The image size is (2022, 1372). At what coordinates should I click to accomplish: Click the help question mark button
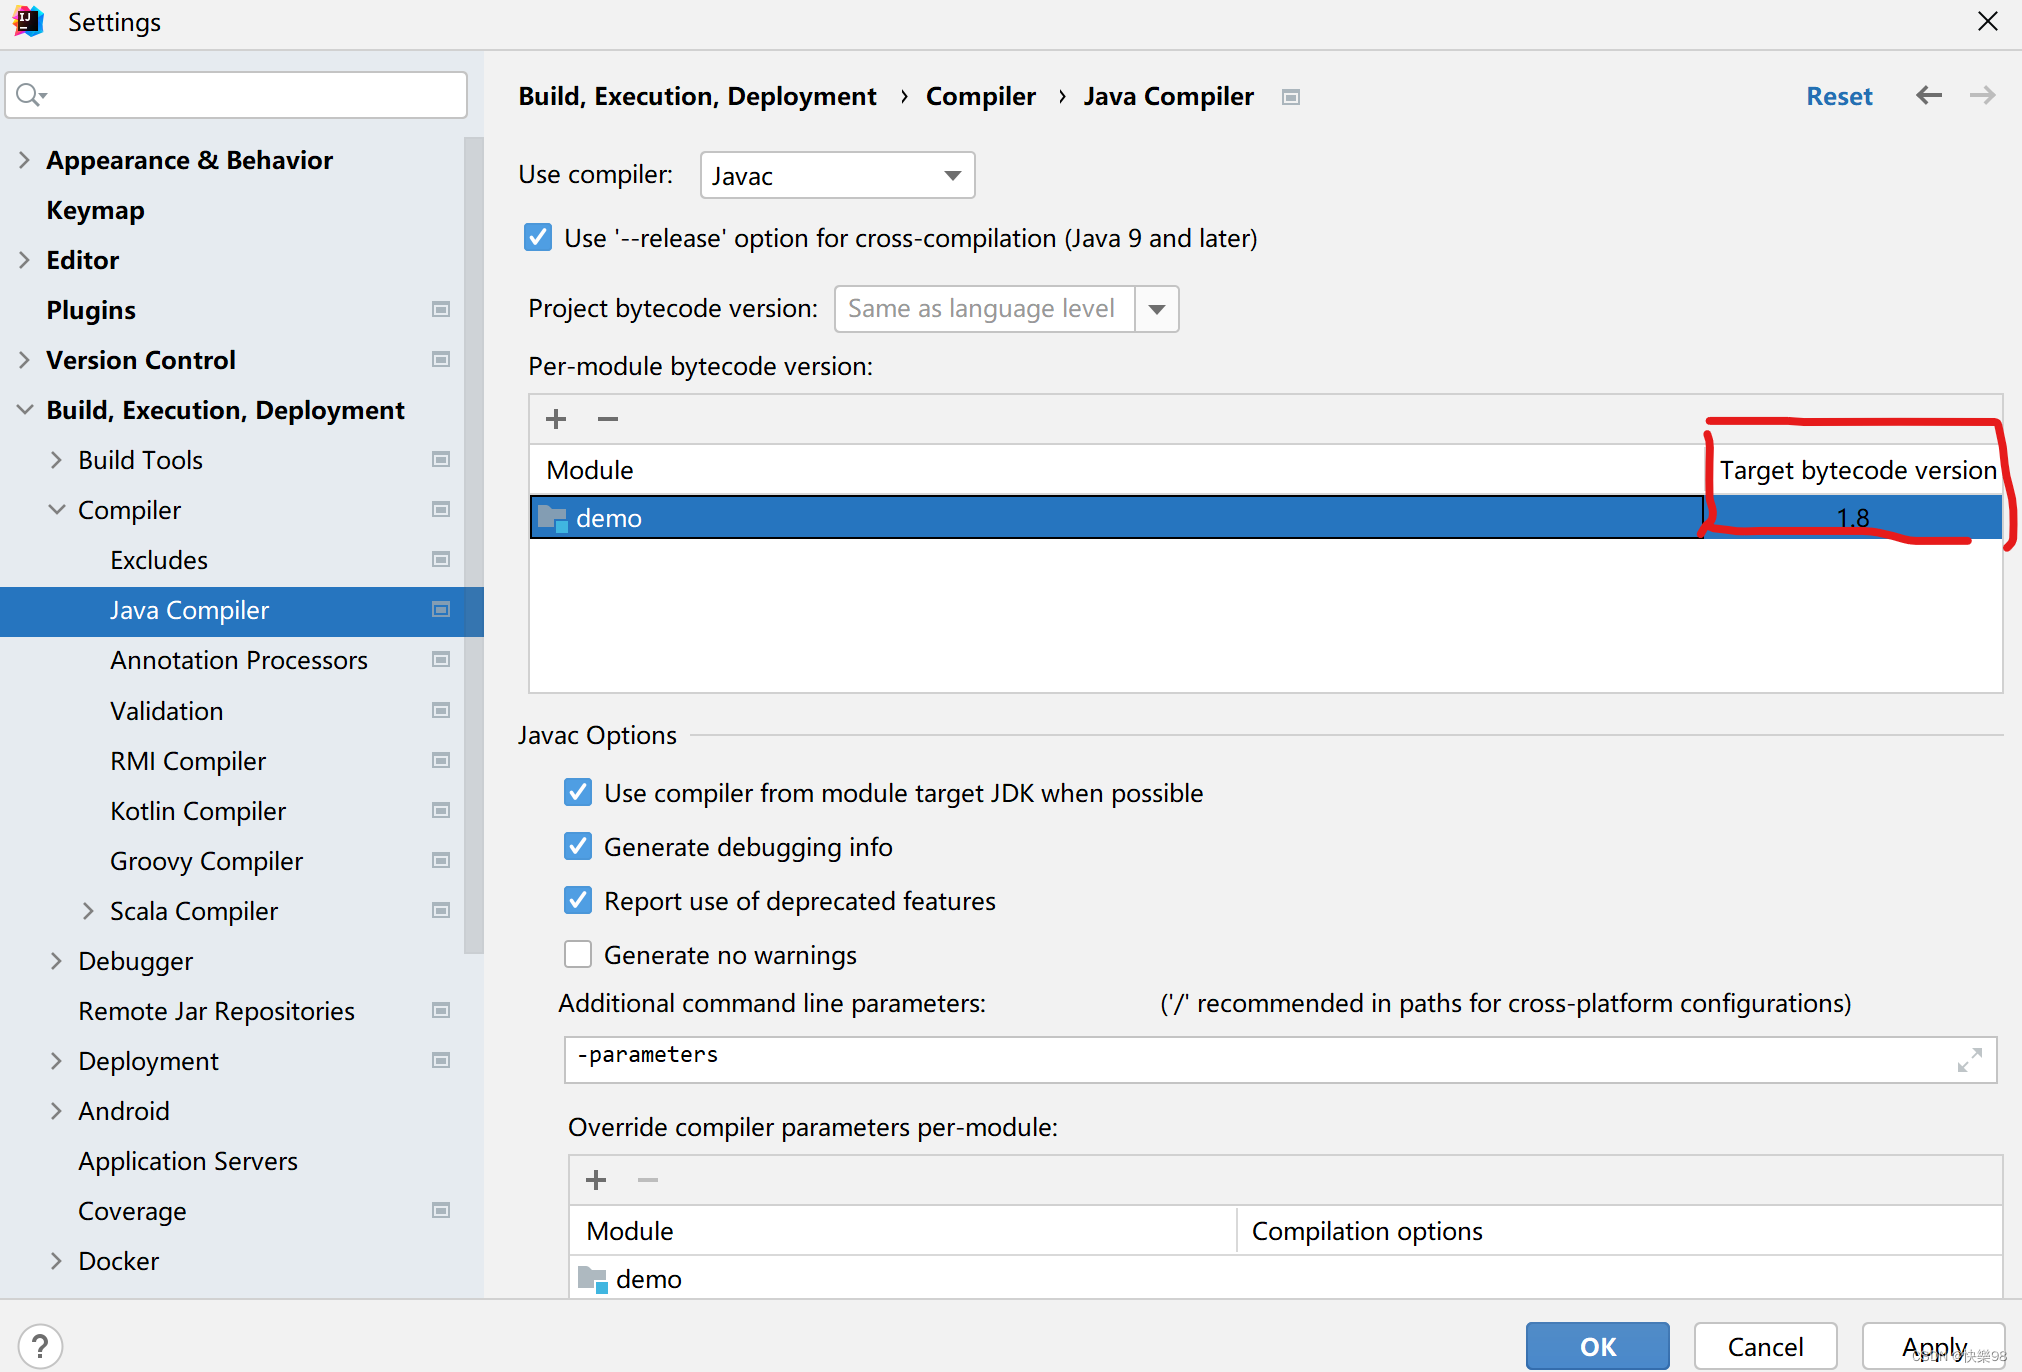click(x=41, y=1345)
